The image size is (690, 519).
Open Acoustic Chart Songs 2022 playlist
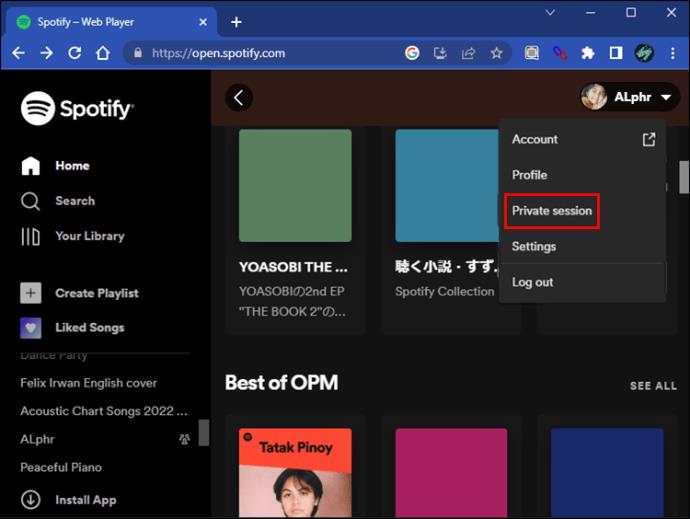[x=104, y=411]
